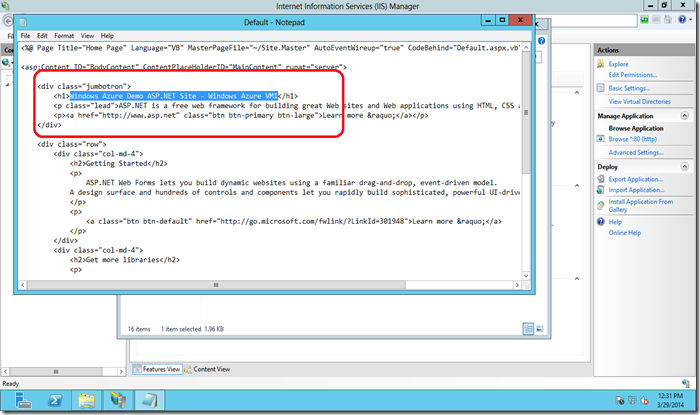Click the help icon in IIS toolbar
This screenshot has height=415, width=700.
point(681,20)
